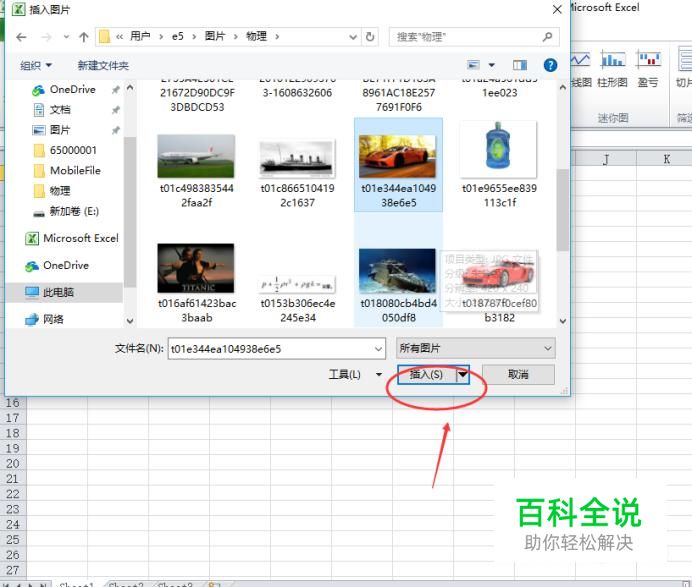Click 新建文件夹 button
Image resolution: width=692 pixels, height=587 pixels.
103,66
